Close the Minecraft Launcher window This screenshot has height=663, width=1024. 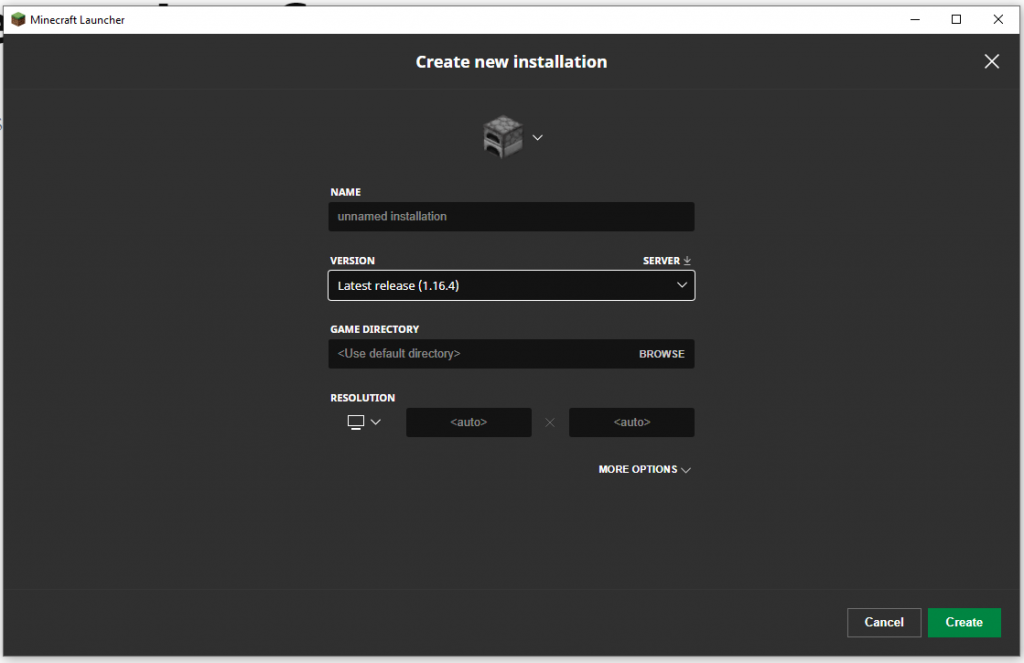(x=998, y=19)
